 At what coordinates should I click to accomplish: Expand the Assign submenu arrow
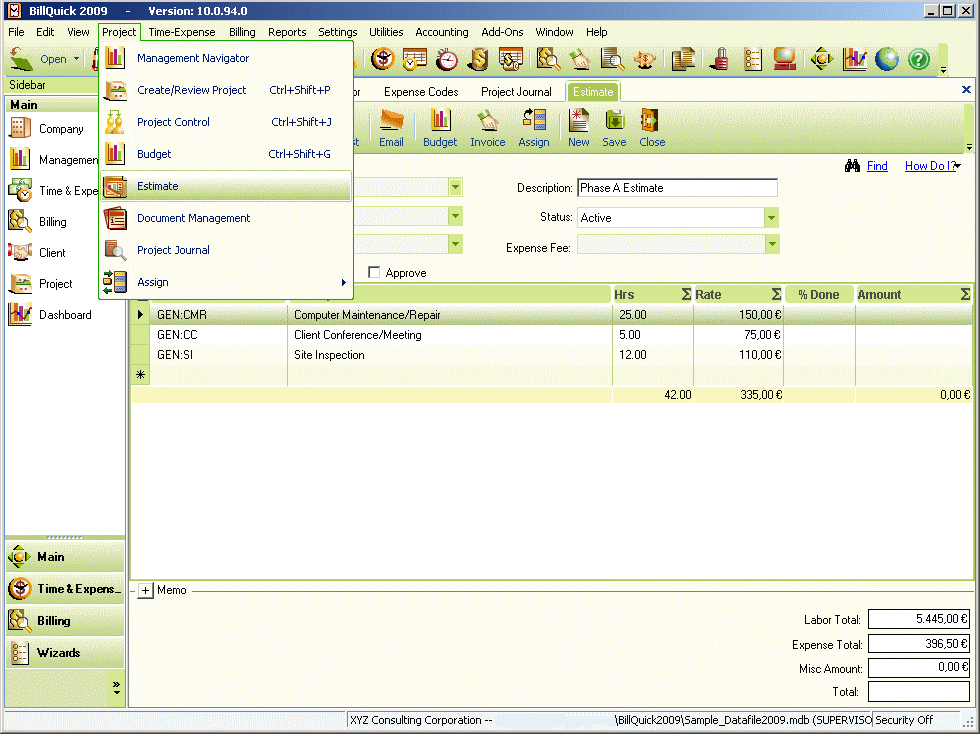[344, 283]
